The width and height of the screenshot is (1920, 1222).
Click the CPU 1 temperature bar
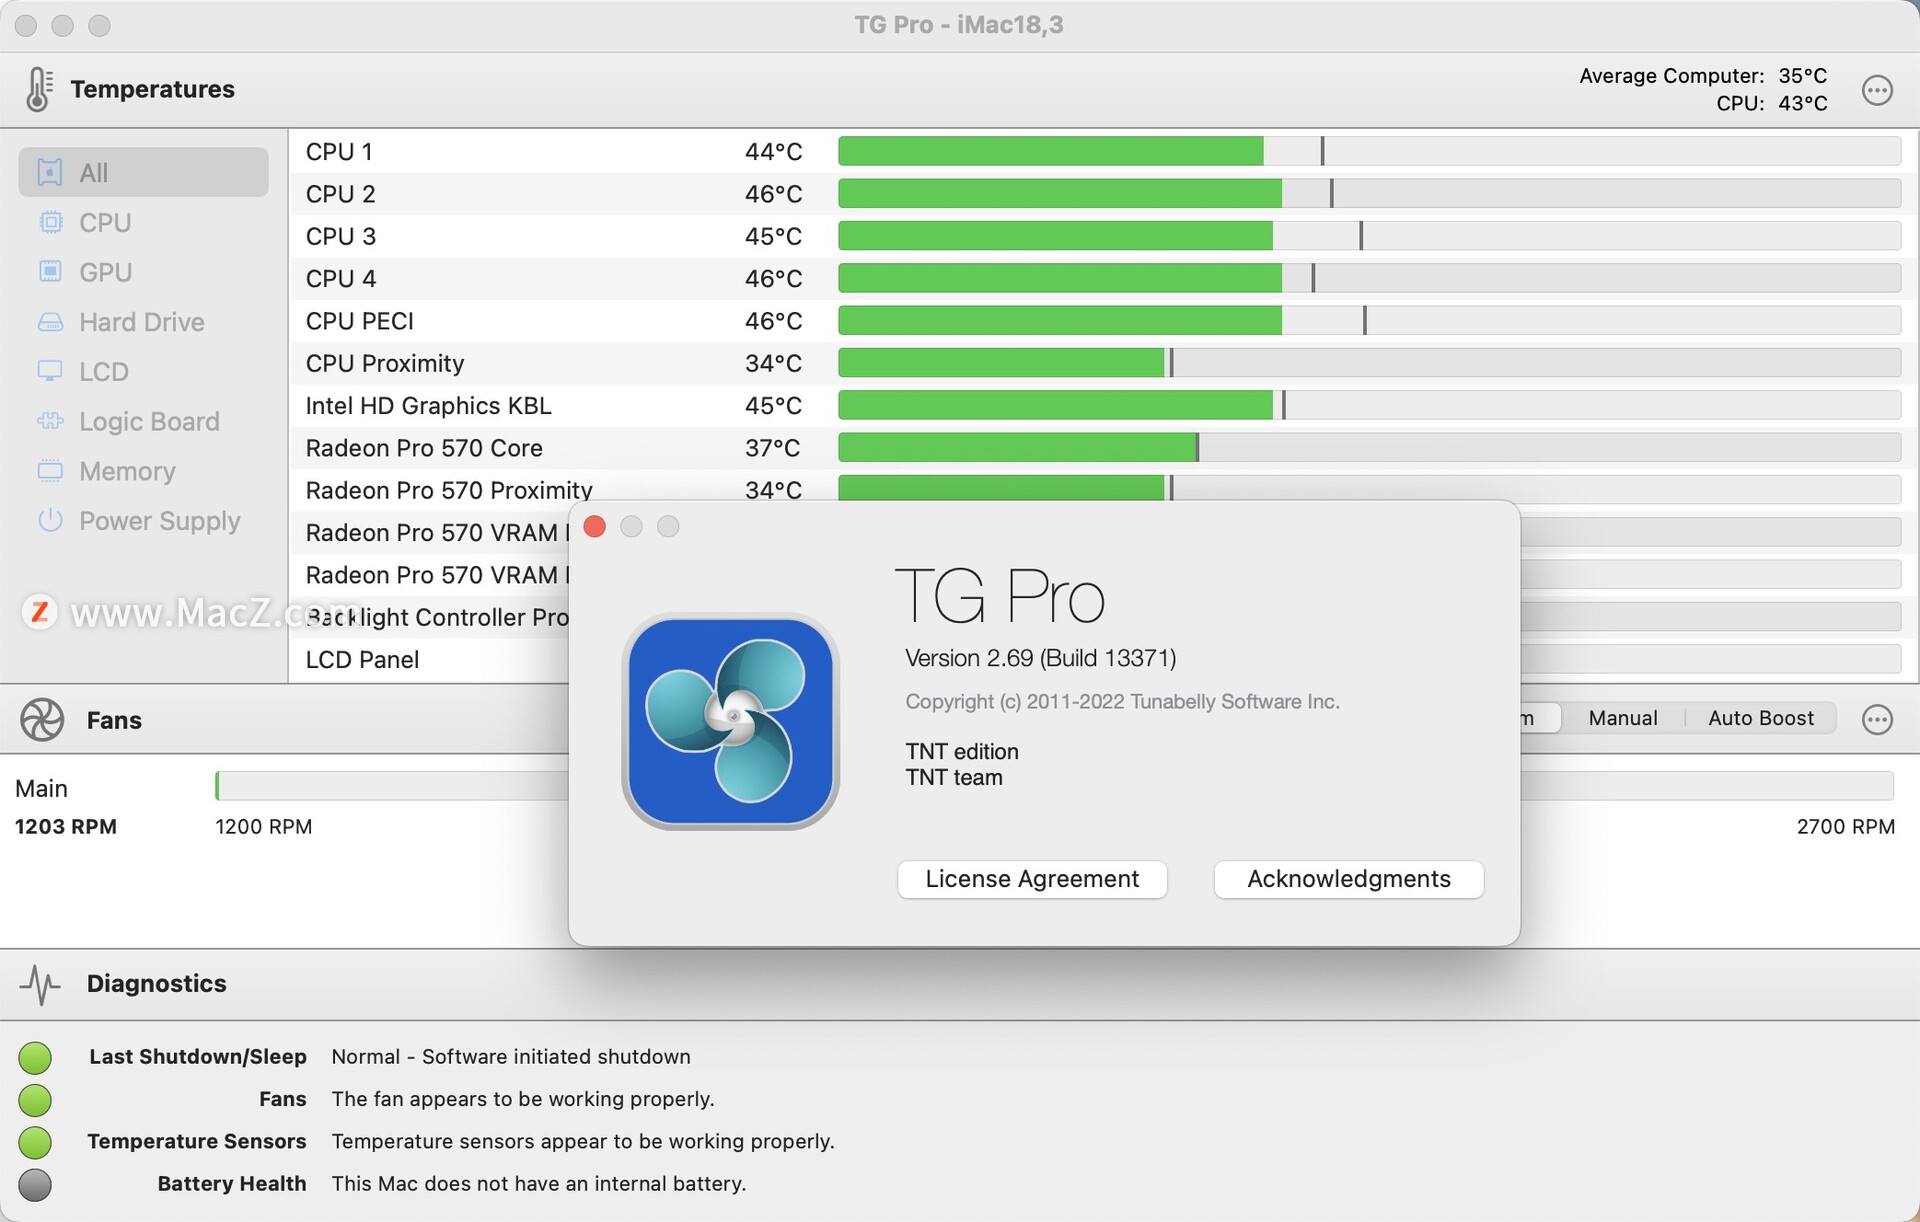click(1369, 151)
